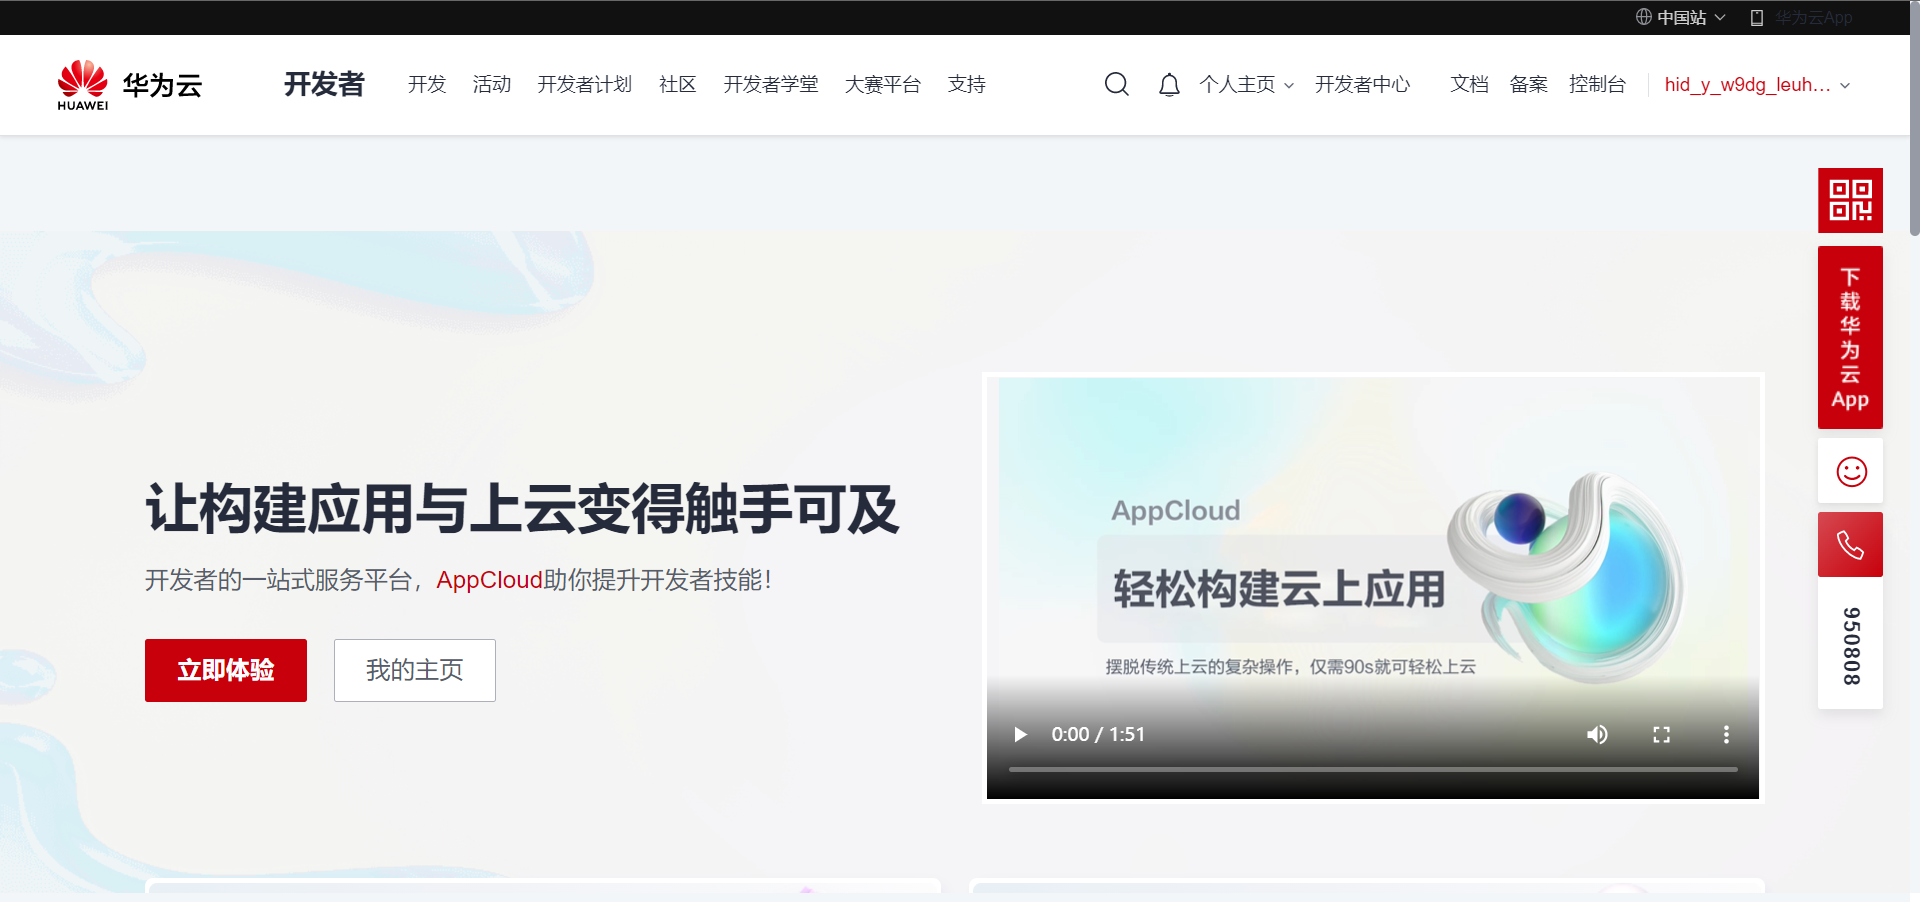Click the 开发者 section title
1920x902 pixels.
[x=324, y=85]
